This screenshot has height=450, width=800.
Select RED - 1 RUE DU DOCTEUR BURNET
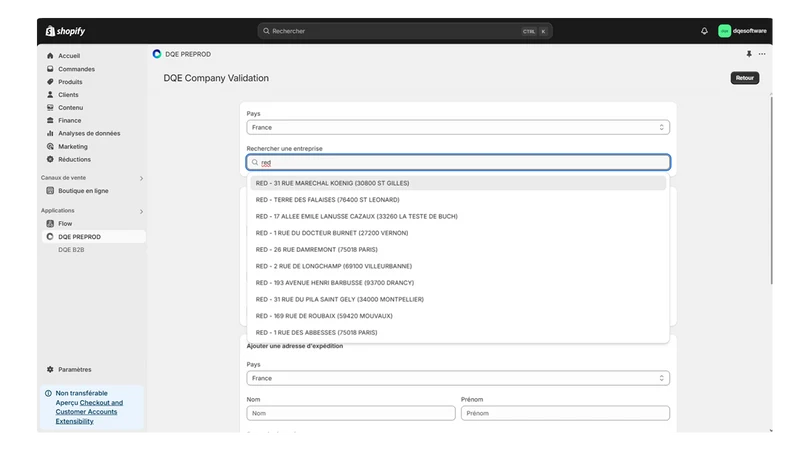click(458, 233)
